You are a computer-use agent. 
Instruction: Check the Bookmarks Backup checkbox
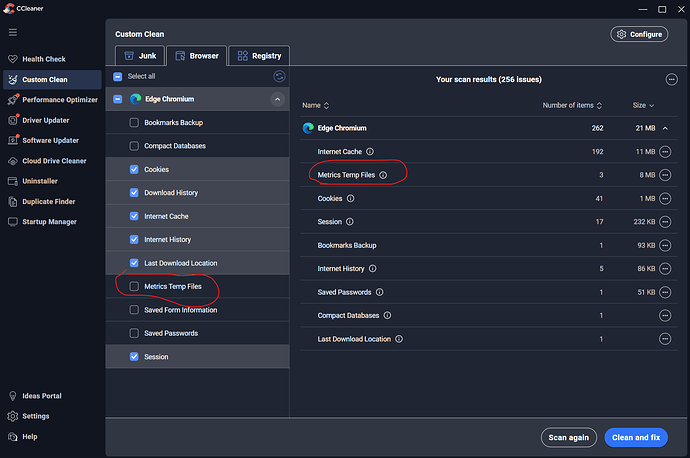[134, 123]
